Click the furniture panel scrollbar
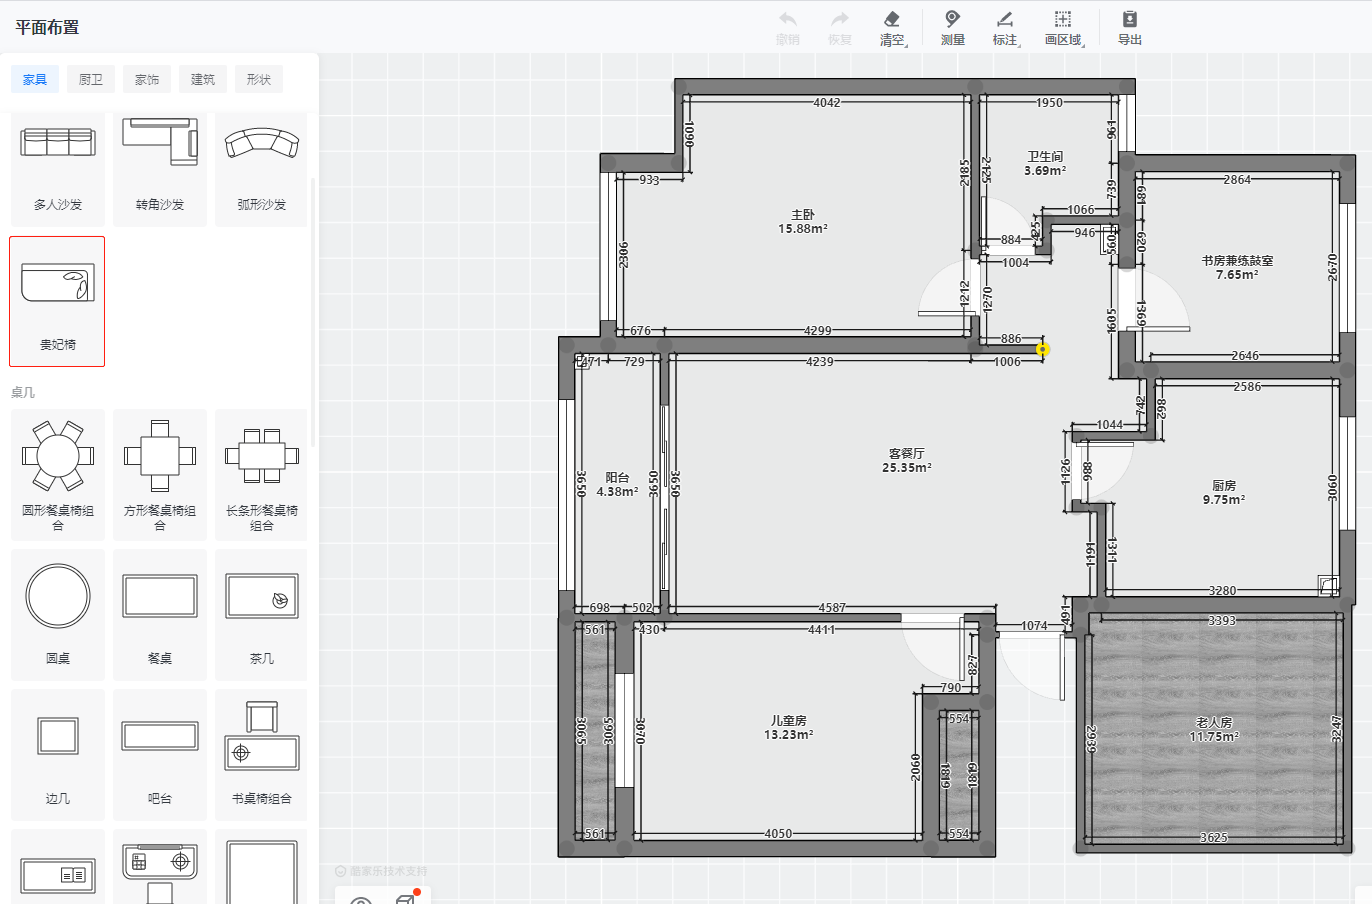1372x904 pixels. [x=313, y=312]
